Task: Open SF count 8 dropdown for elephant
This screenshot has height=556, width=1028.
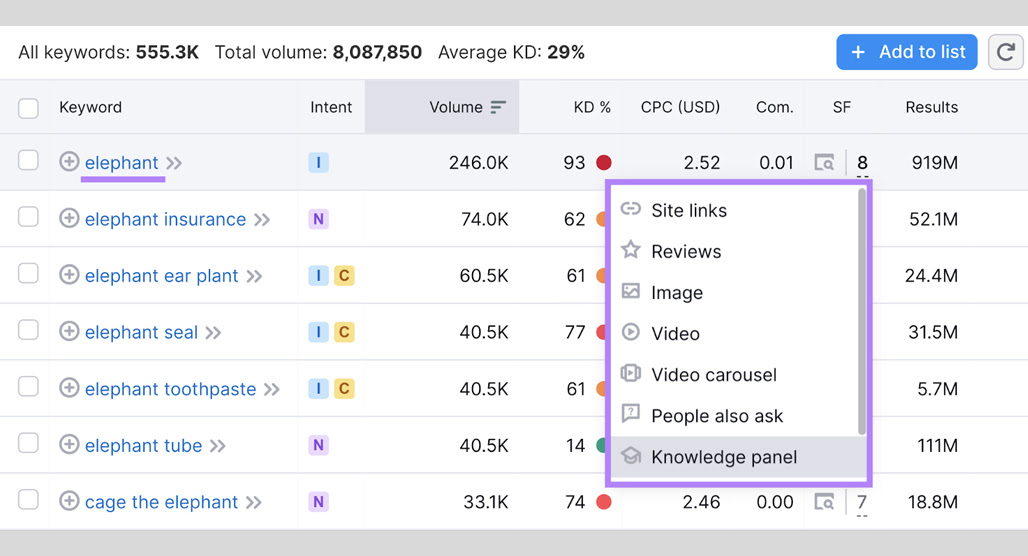Action: [862, 163]
